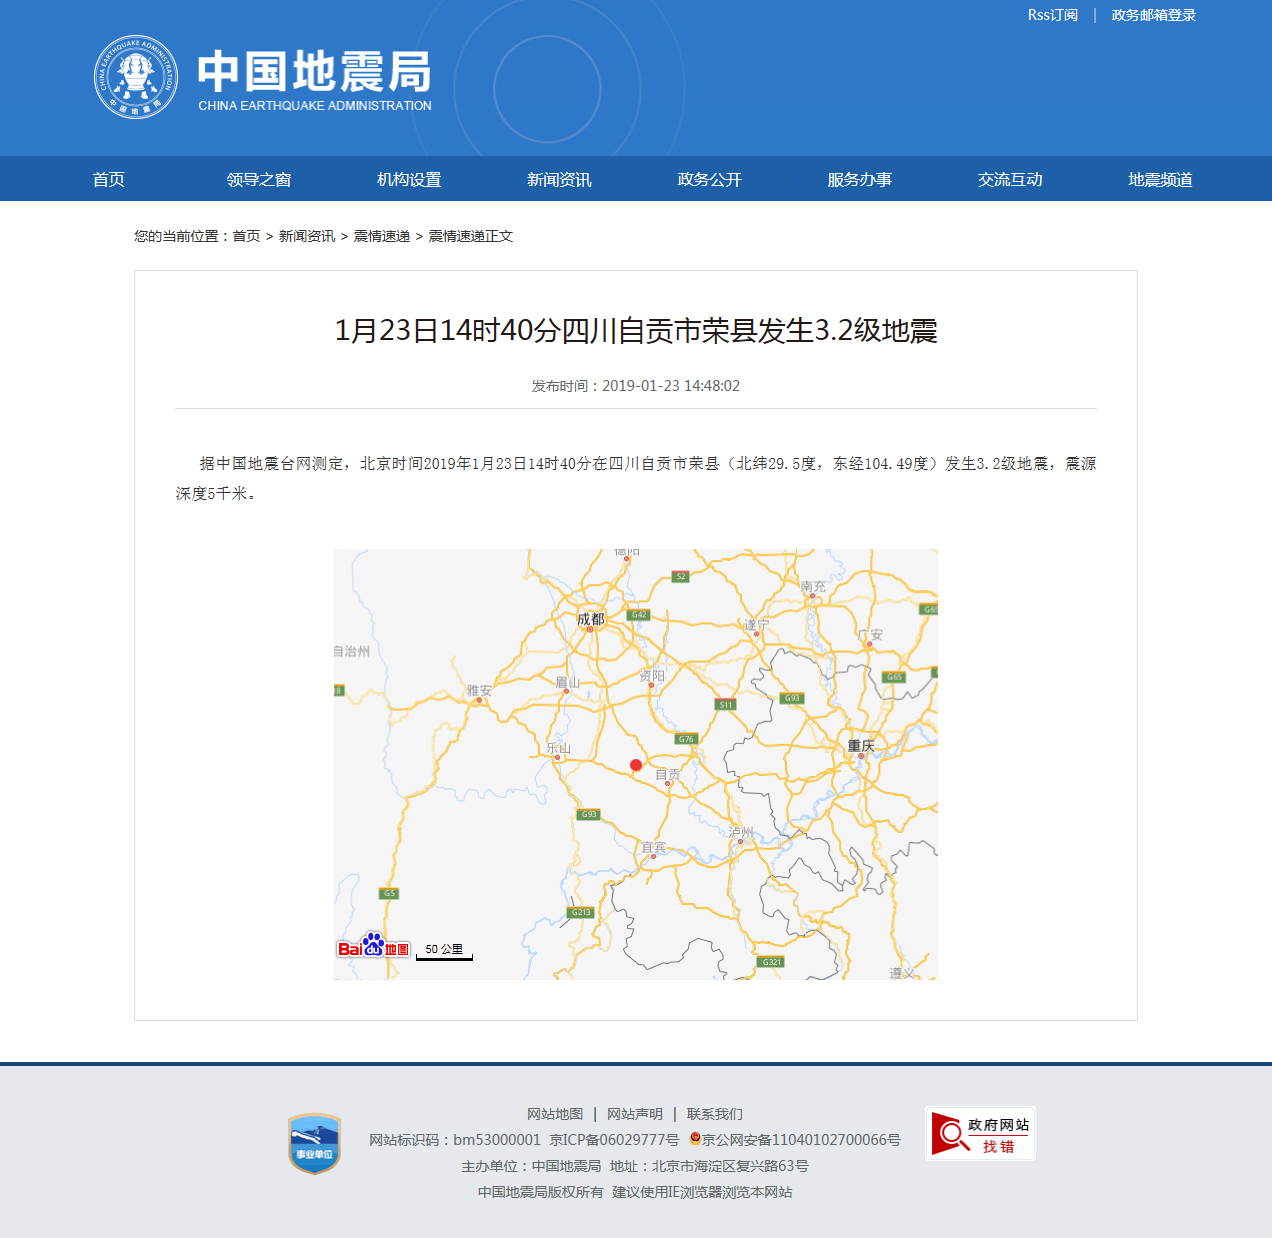1272x1238 pixels.
Task: Open the 领导之窗 navigation menu
Action: tap(261, 179)
